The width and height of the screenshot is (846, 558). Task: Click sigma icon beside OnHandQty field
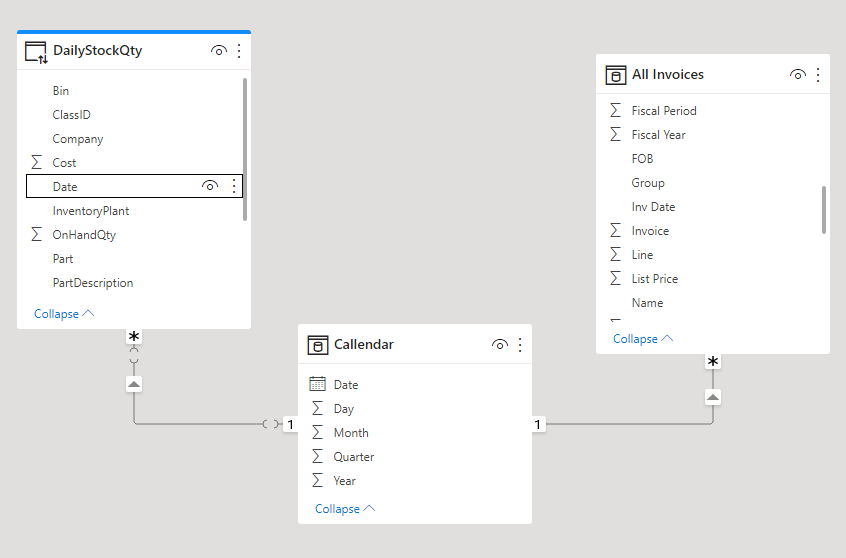coord(36,234)
